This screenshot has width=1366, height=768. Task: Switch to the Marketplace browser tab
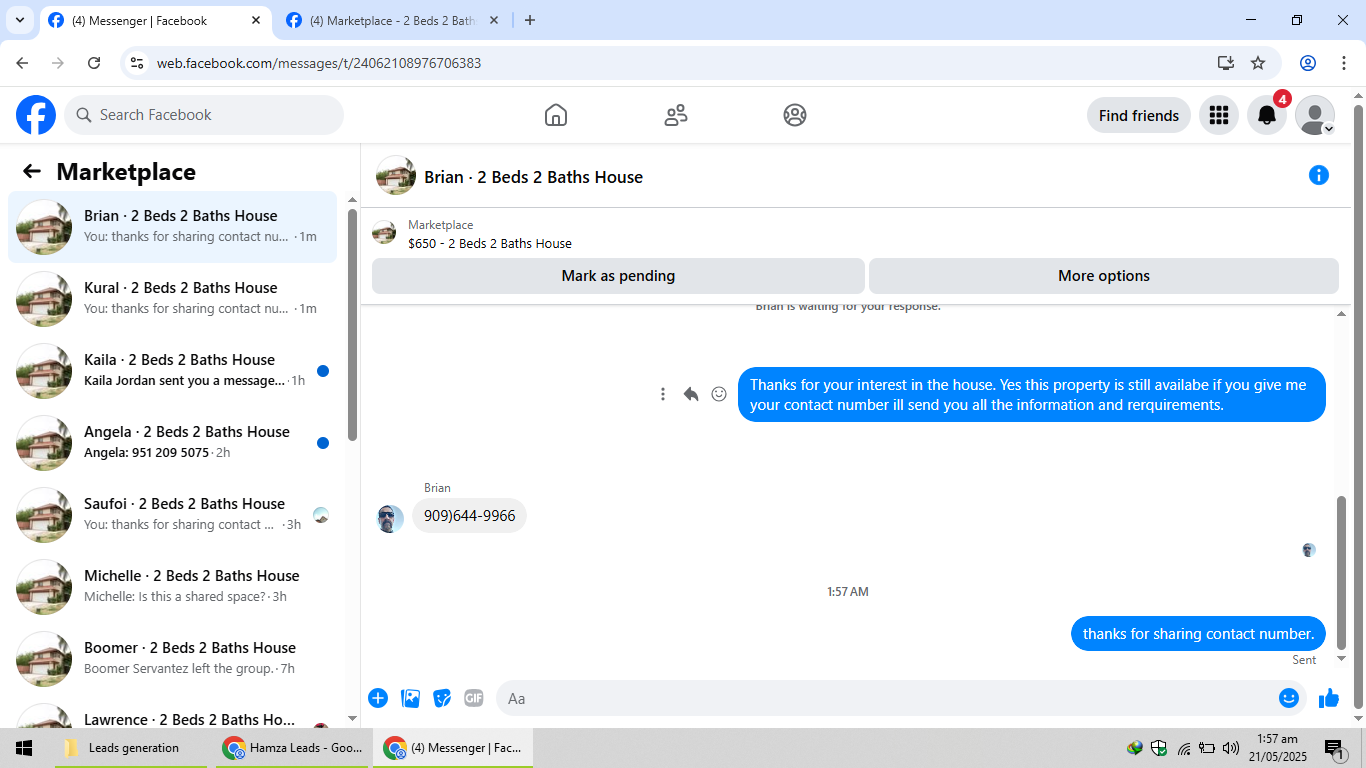click(392, 20)
